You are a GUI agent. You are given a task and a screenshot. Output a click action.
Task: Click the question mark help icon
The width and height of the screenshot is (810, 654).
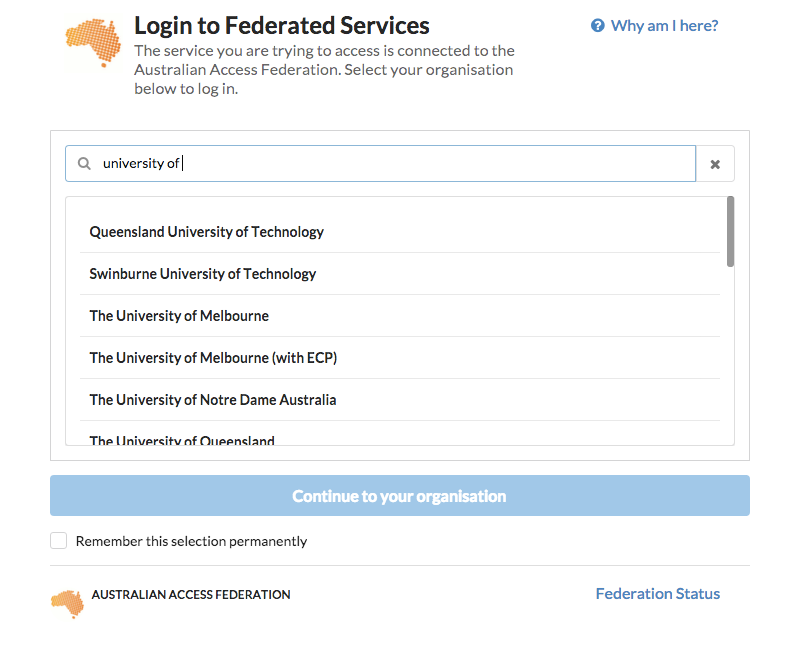coord(598,26)
